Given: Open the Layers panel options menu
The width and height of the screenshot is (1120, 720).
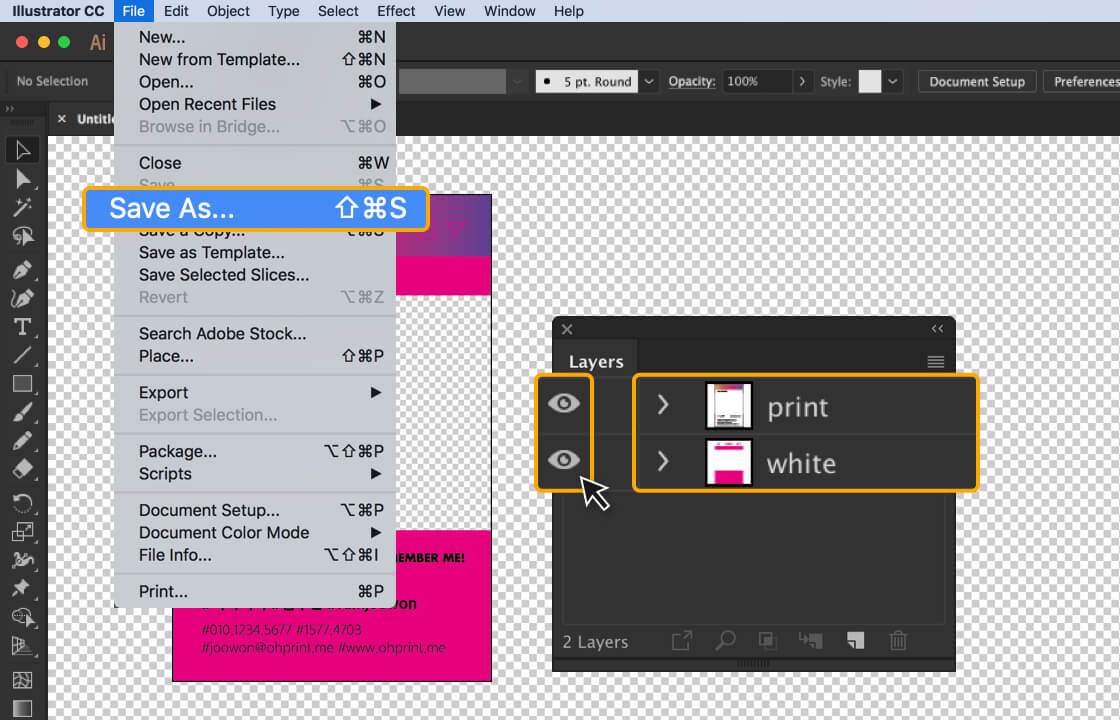Looking at the screenshot, I should 935,362.
